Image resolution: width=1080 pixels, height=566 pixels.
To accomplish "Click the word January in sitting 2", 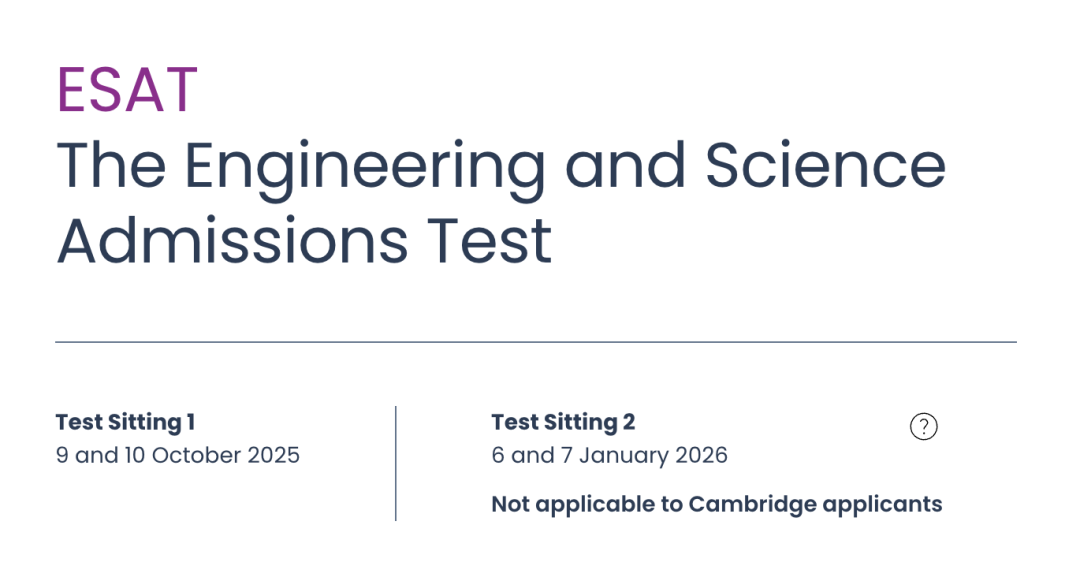I will (624, 456).
